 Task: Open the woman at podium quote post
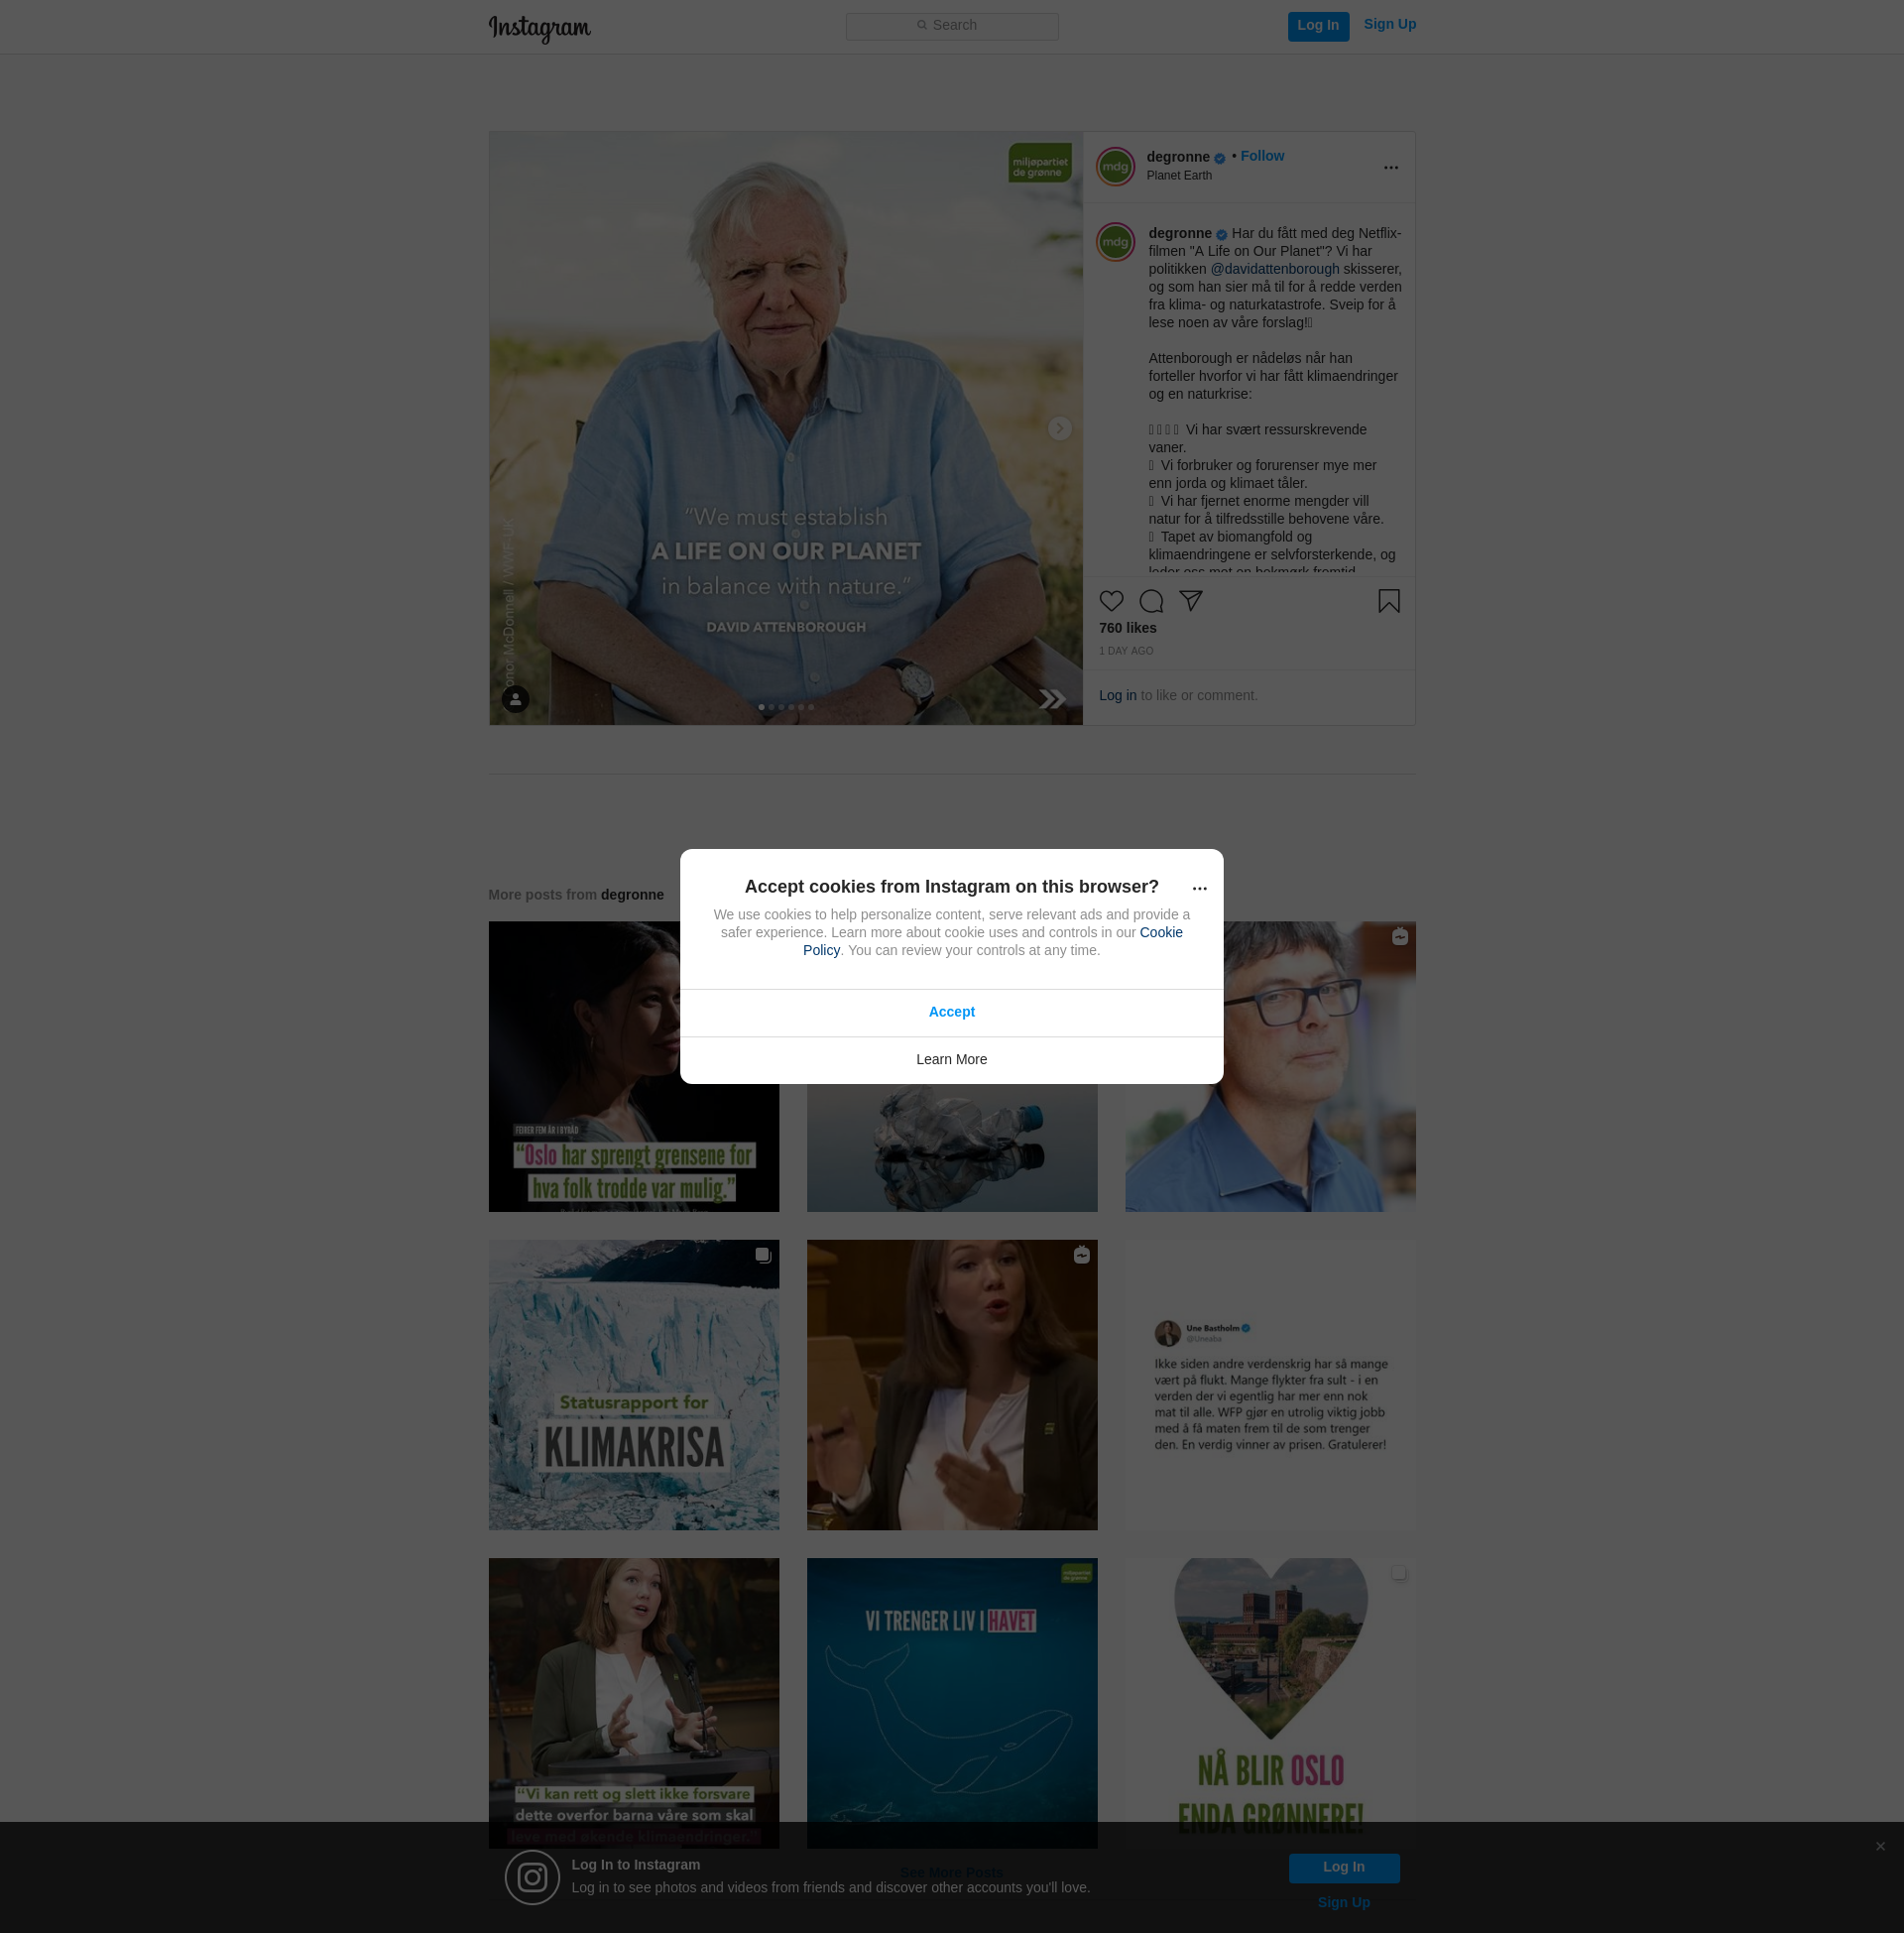[x=633, y=1702]
